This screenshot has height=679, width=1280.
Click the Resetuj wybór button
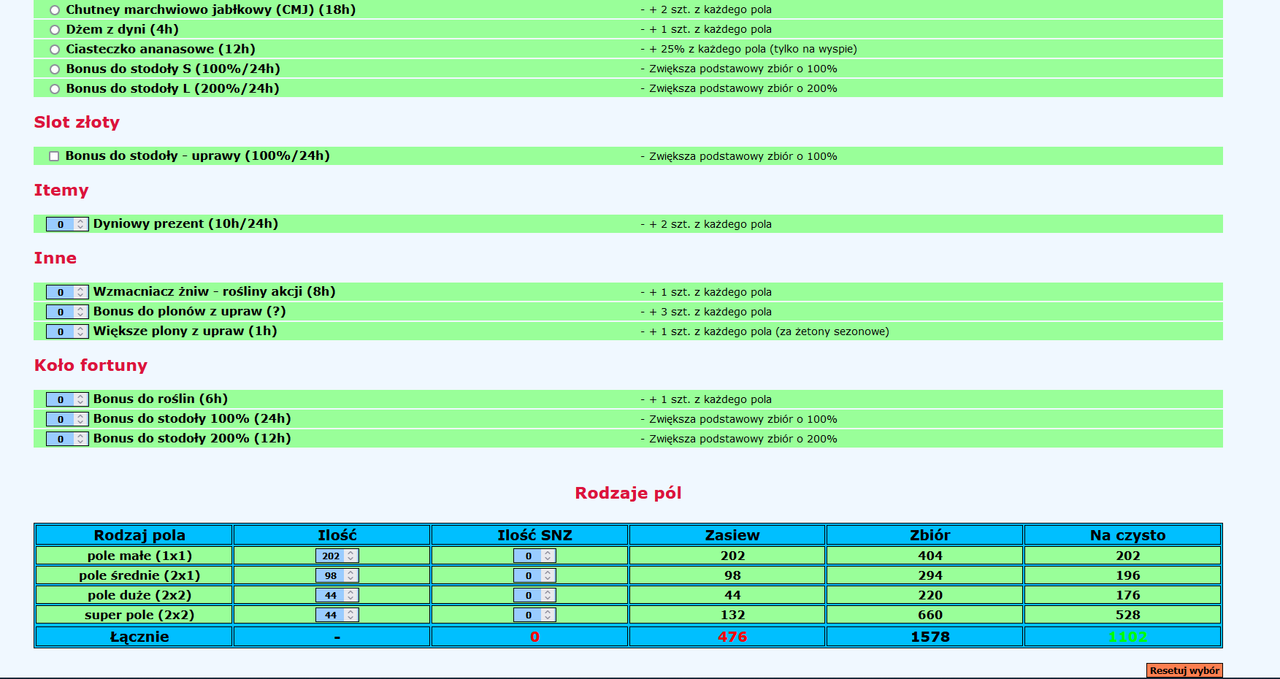[1184, 671]
